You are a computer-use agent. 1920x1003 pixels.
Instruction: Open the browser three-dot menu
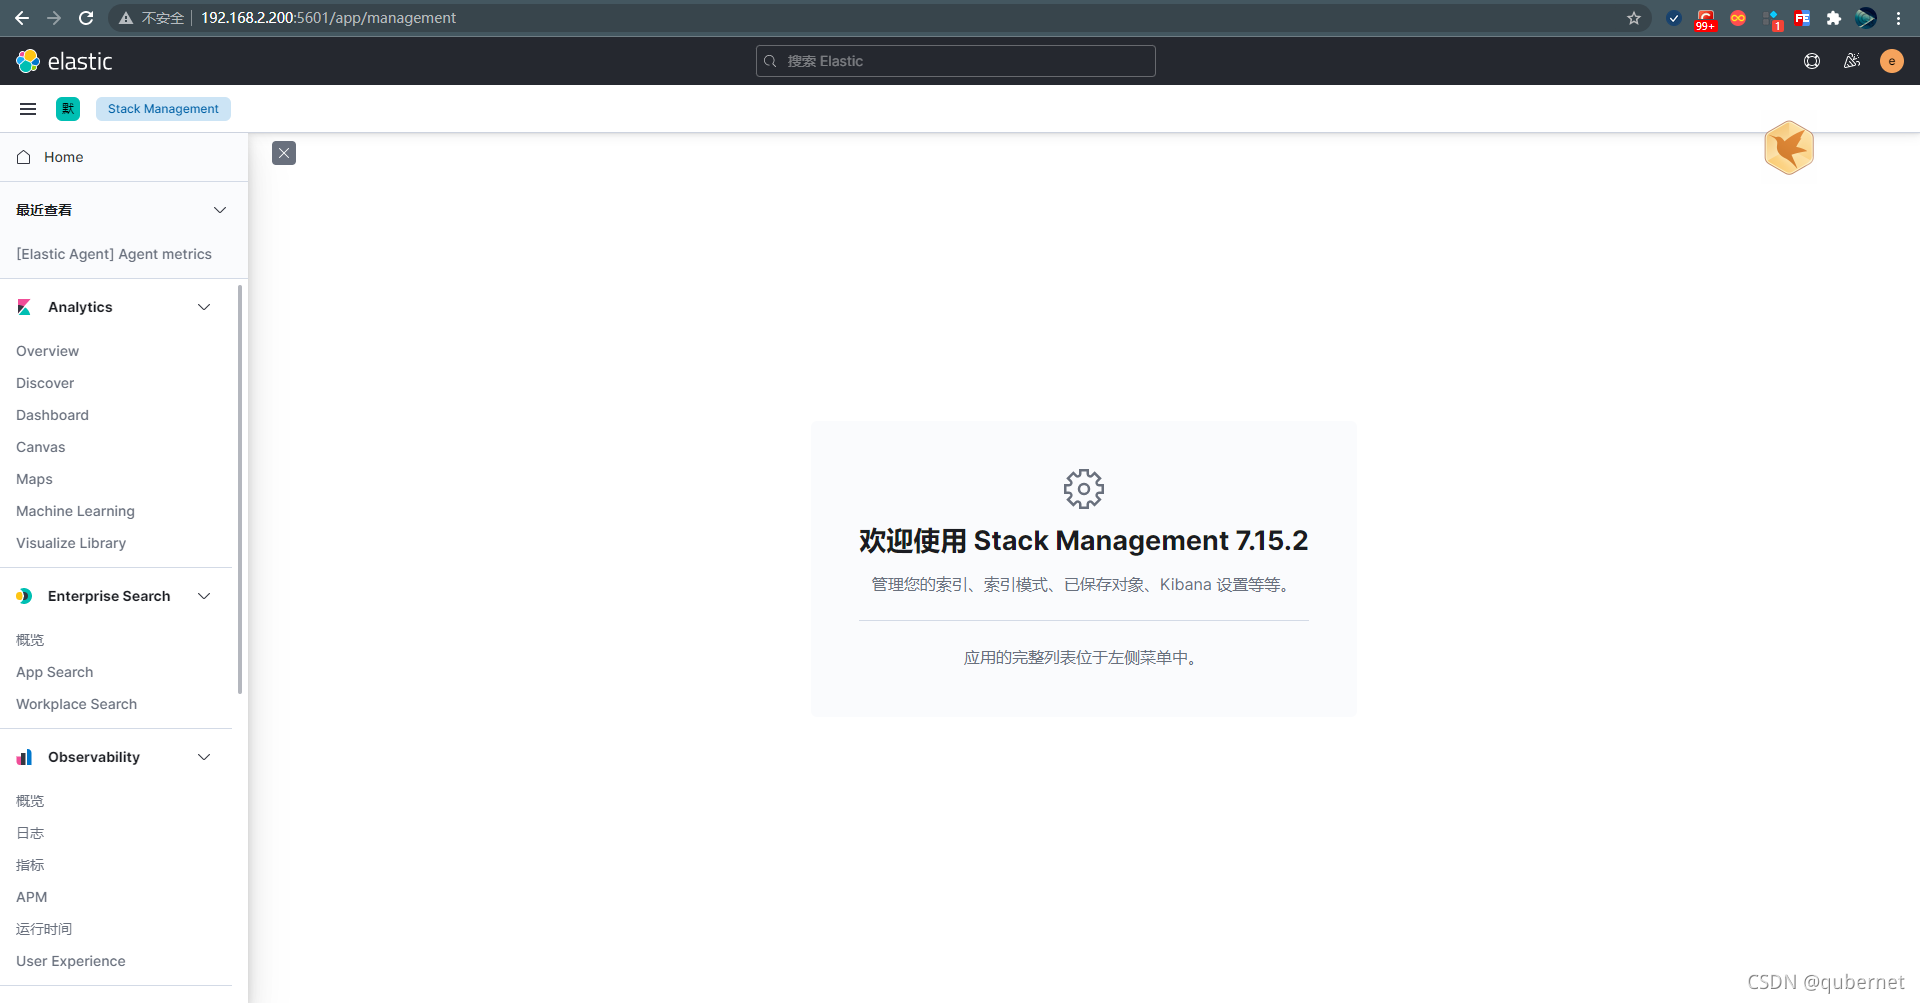point(1898,18)
